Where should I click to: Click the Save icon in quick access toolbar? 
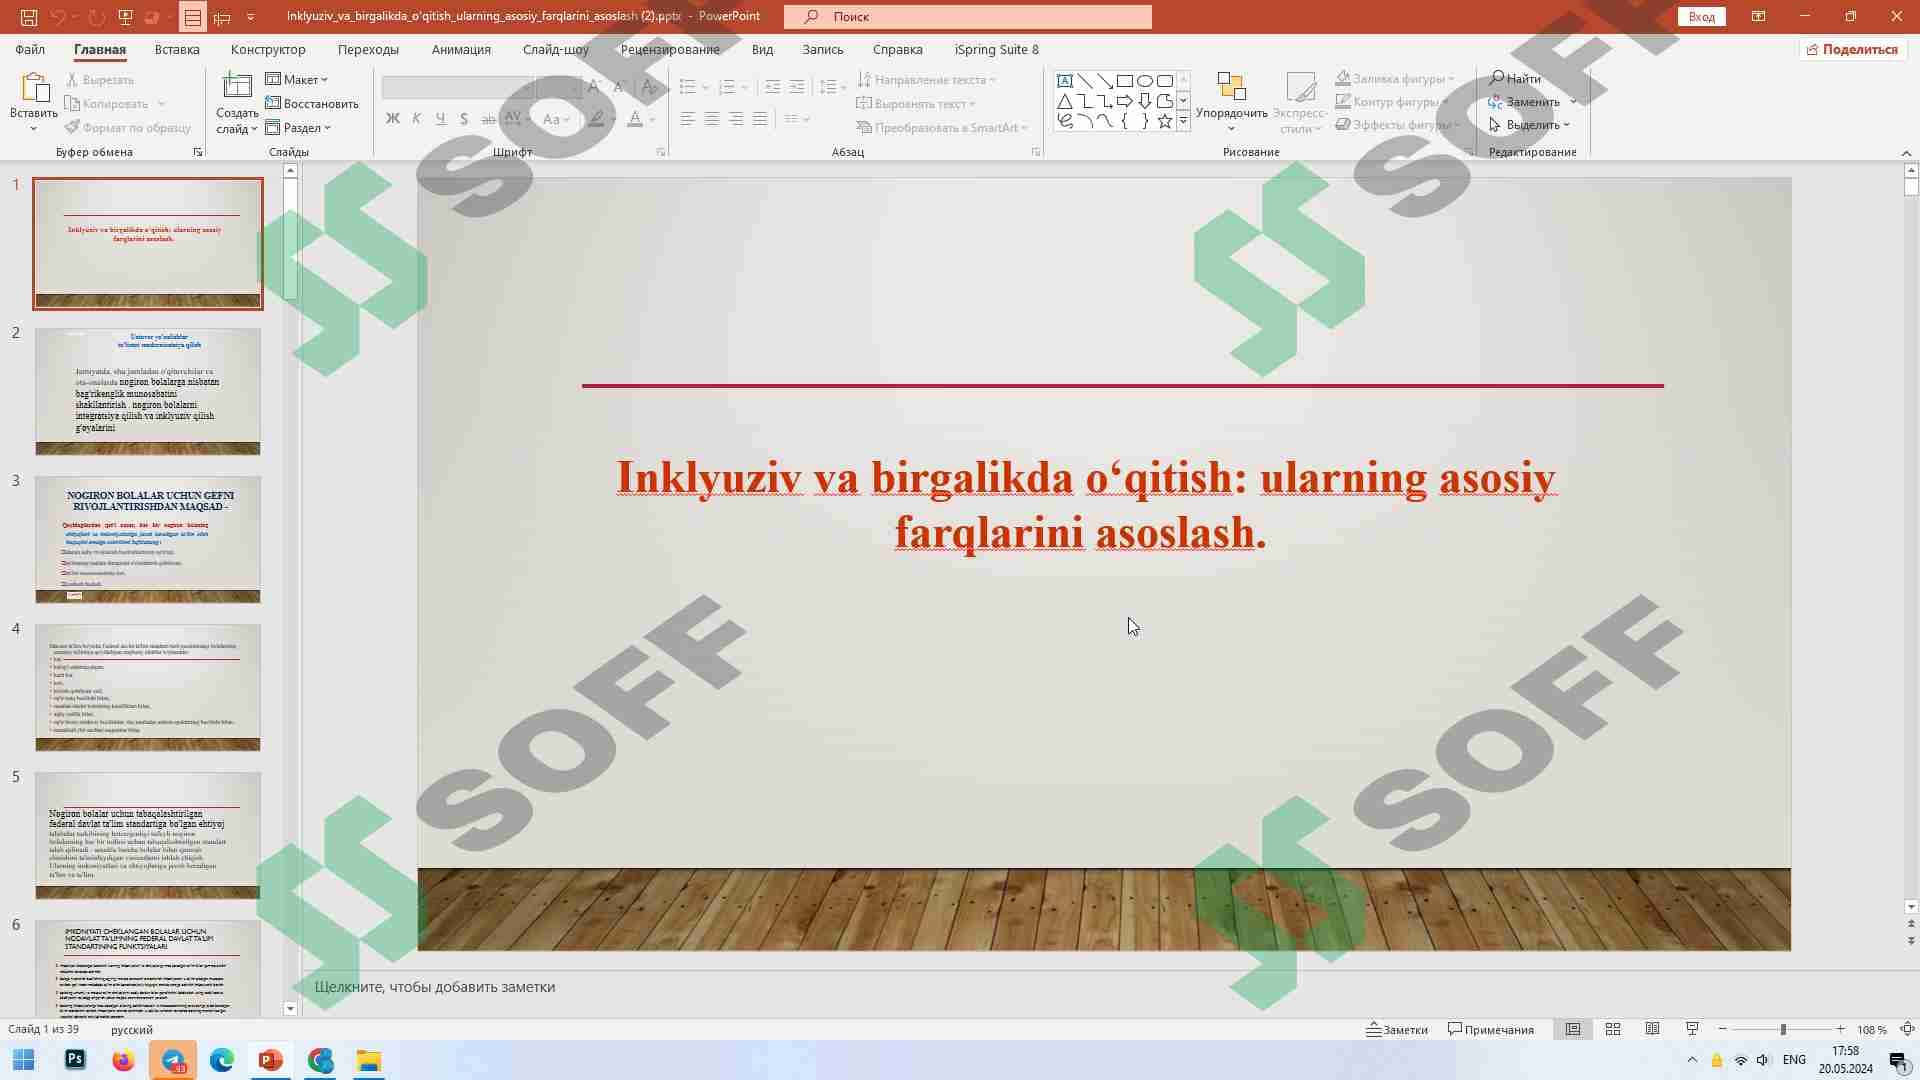click(29, 17)
